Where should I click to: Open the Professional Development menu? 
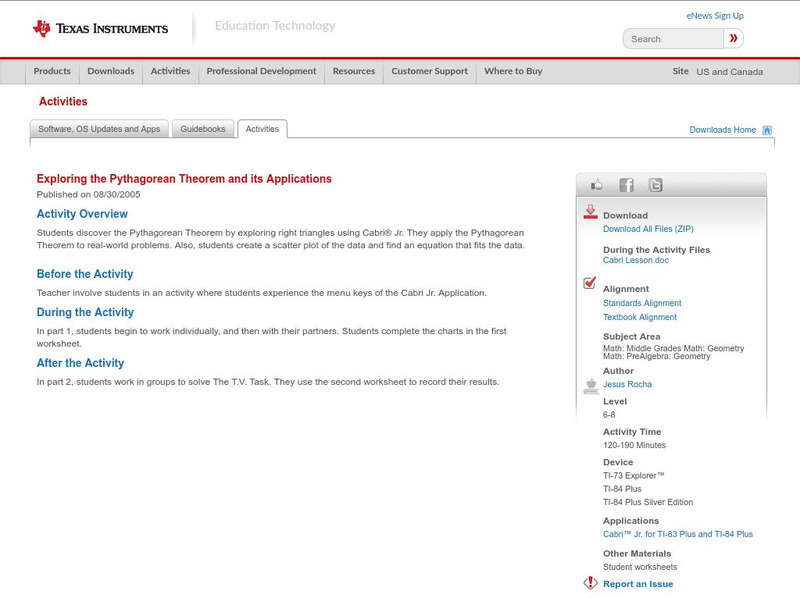point(261,72)
